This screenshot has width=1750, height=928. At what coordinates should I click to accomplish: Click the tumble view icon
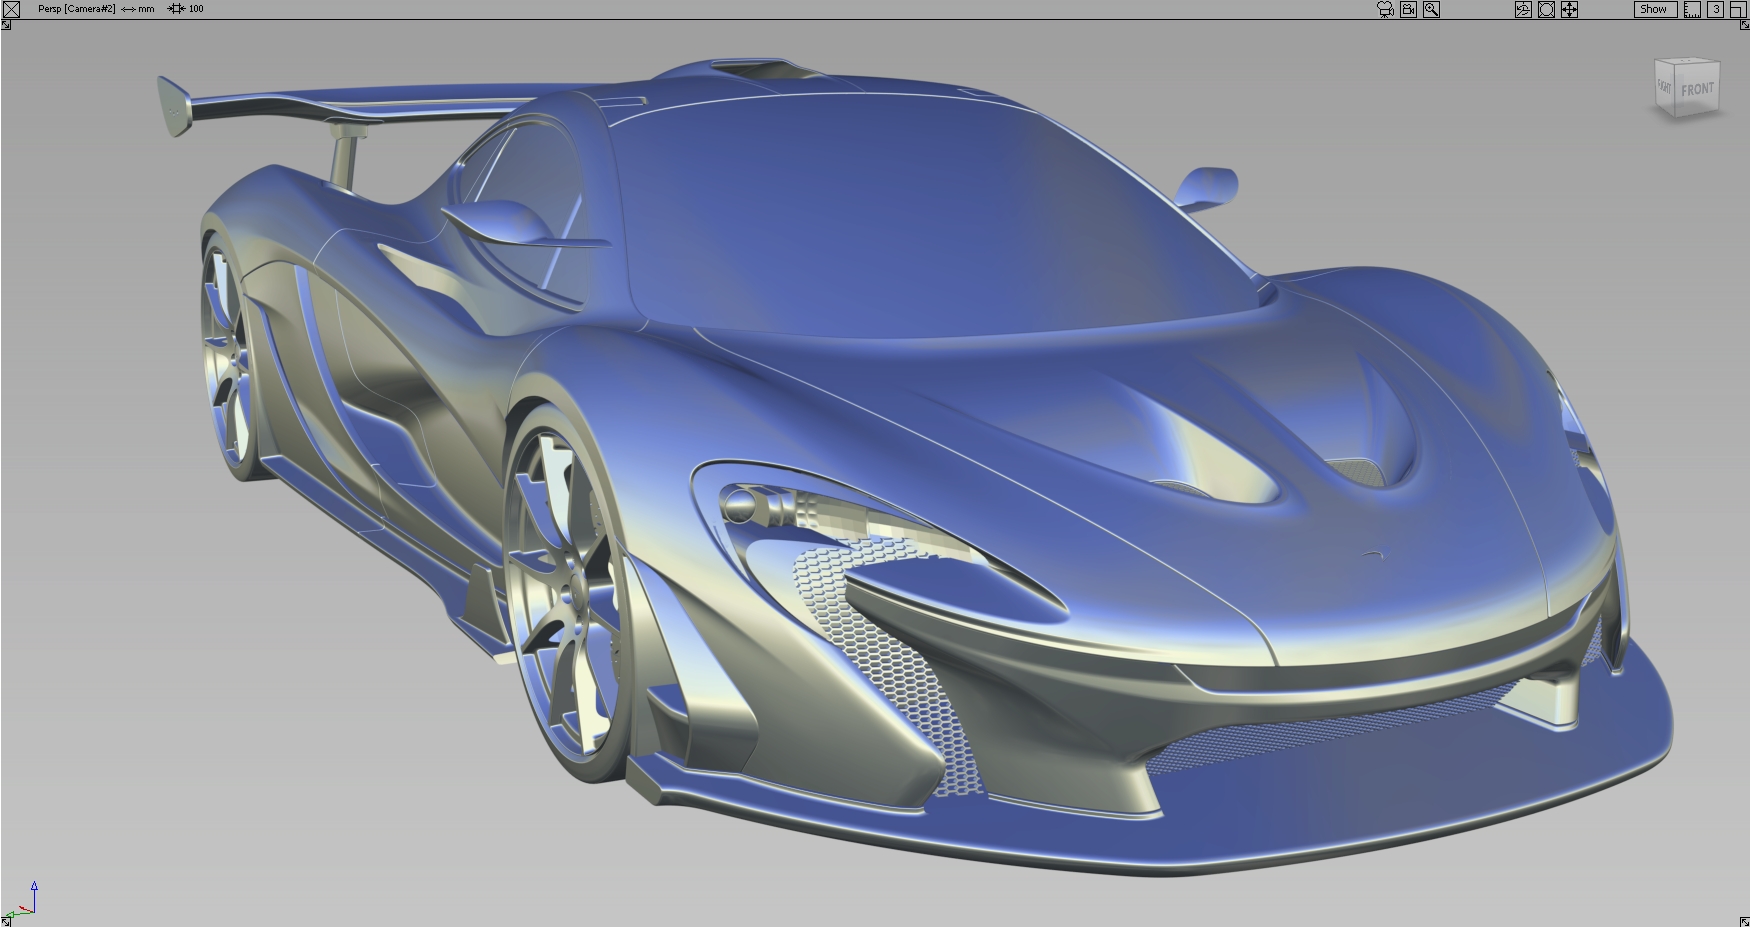point(1523,9)
